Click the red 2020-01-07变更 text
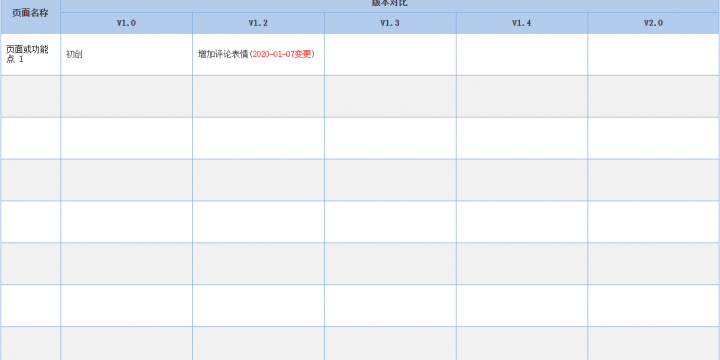Viewport: 720px width, 360px height. coord(282,54)
